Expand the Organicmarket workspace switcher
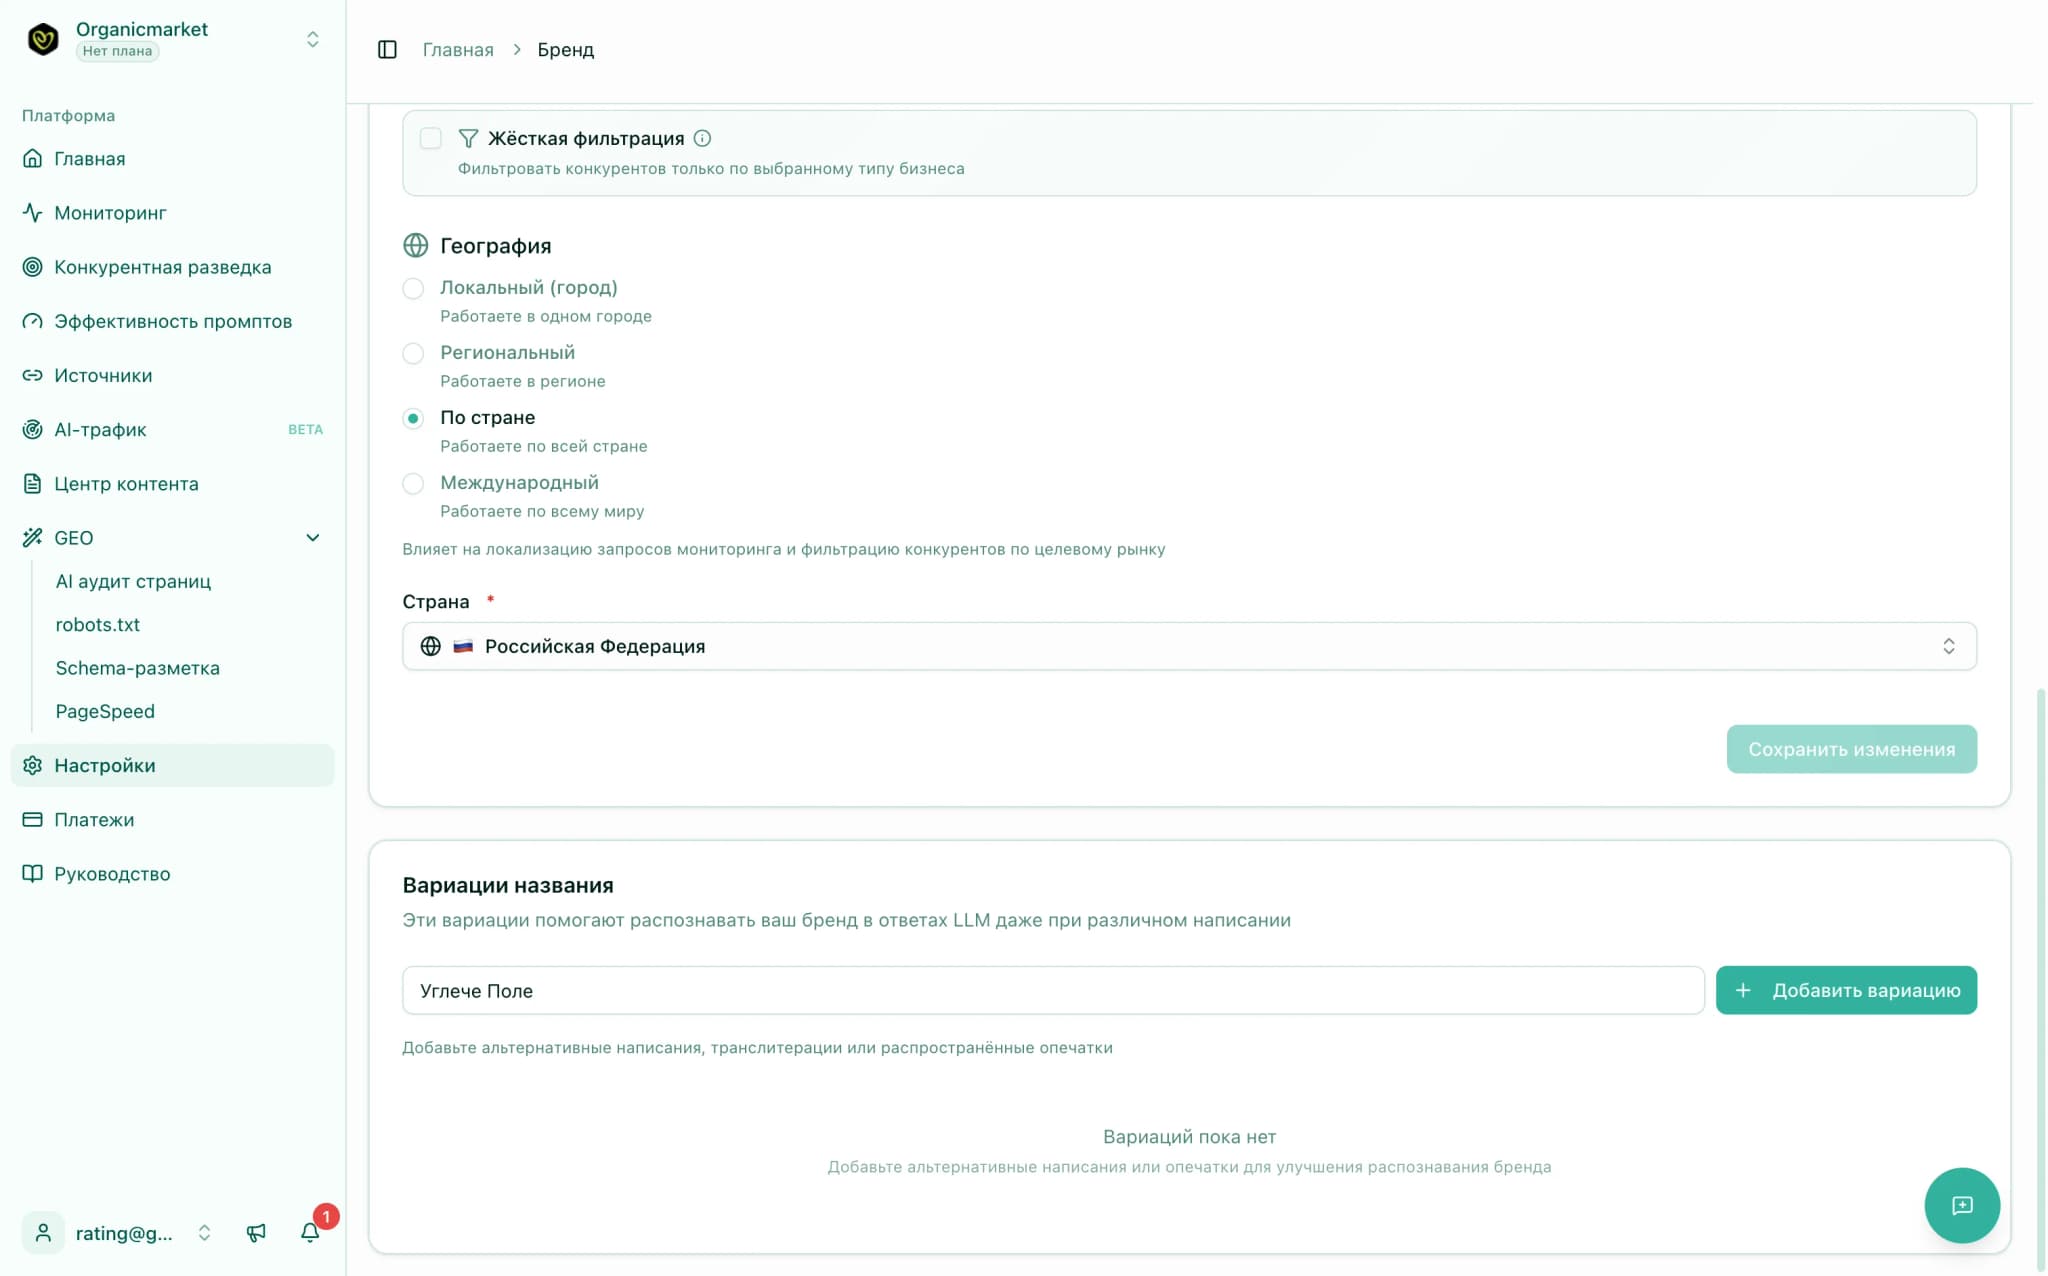 click(312, 39)
